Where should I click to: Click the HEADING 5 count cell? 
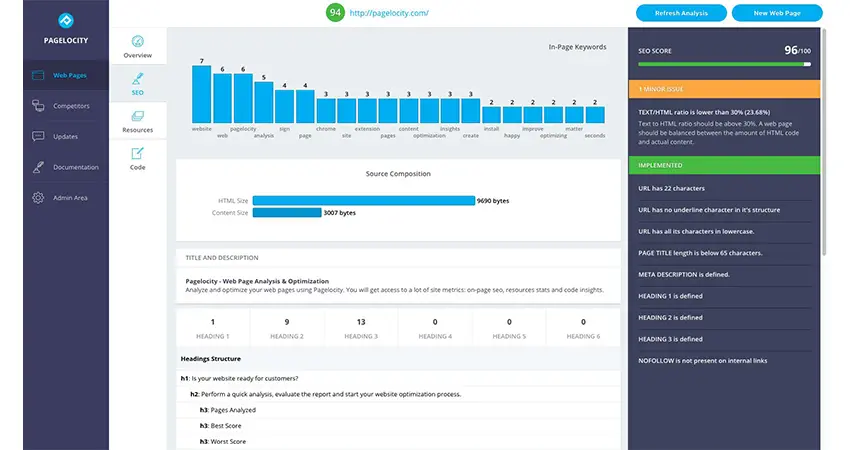pyautogui.click(x=509, y=328)
